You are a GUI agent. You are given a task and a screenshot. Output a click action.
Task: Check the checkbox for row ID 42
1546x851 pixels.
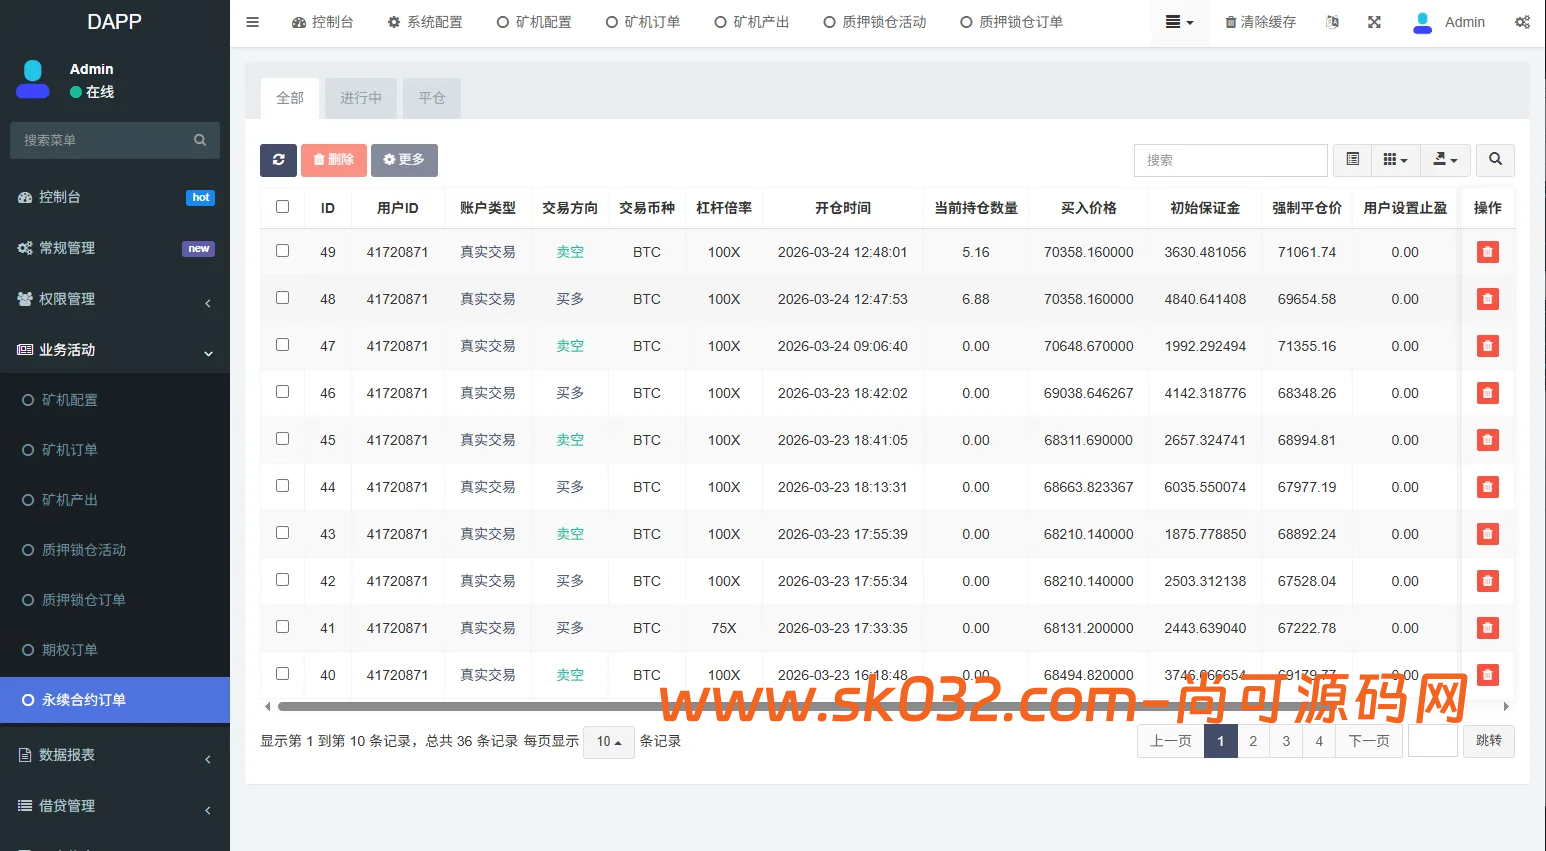pos(282,579)
